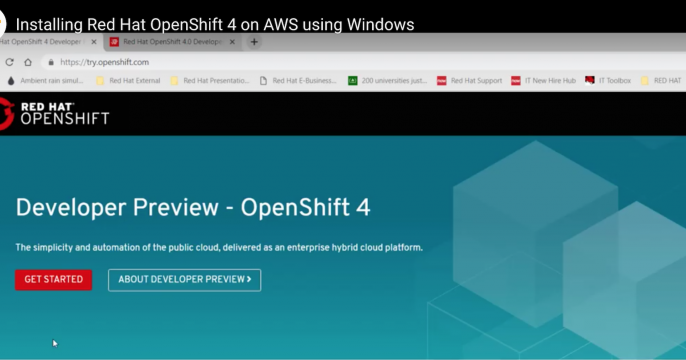Screen dimensions: 686x360
Task: Click the Red Hat OpenShift logo
Action: (x=55, y=114)
